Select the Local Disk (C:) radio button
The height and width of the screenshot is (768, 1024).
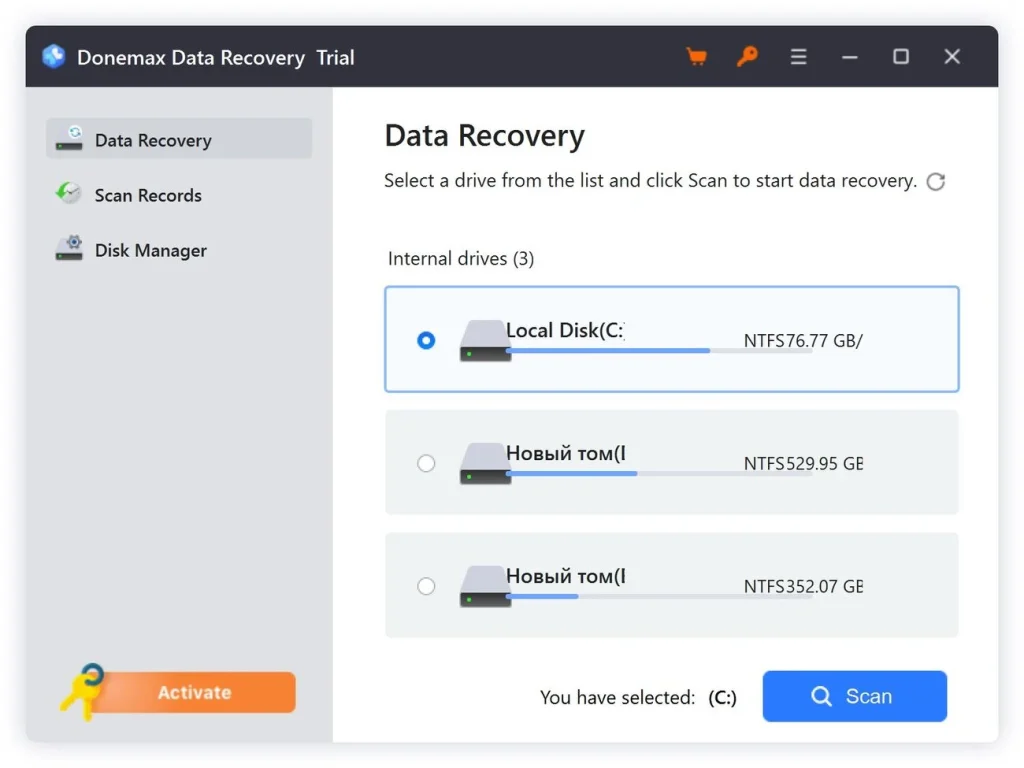426,340
